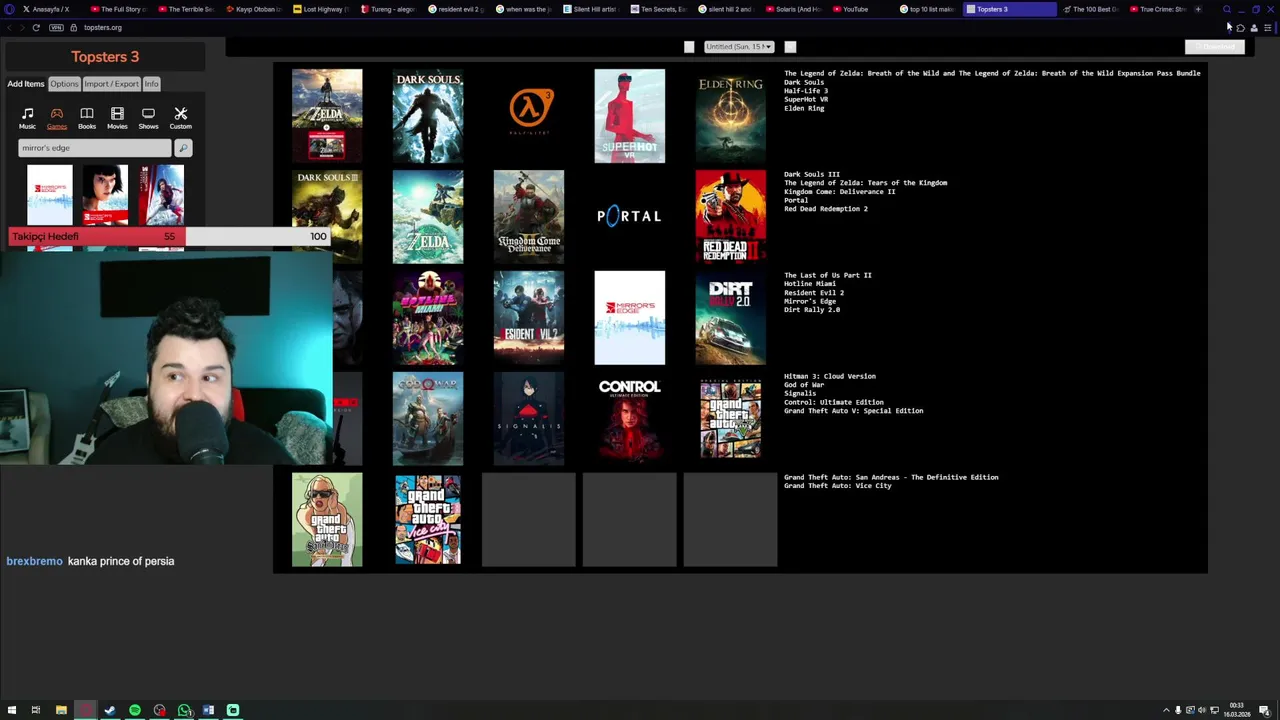Pick the Faith close-up Mirror's Edge result
Screen dimensions: 1280x720
coord(105,195)
